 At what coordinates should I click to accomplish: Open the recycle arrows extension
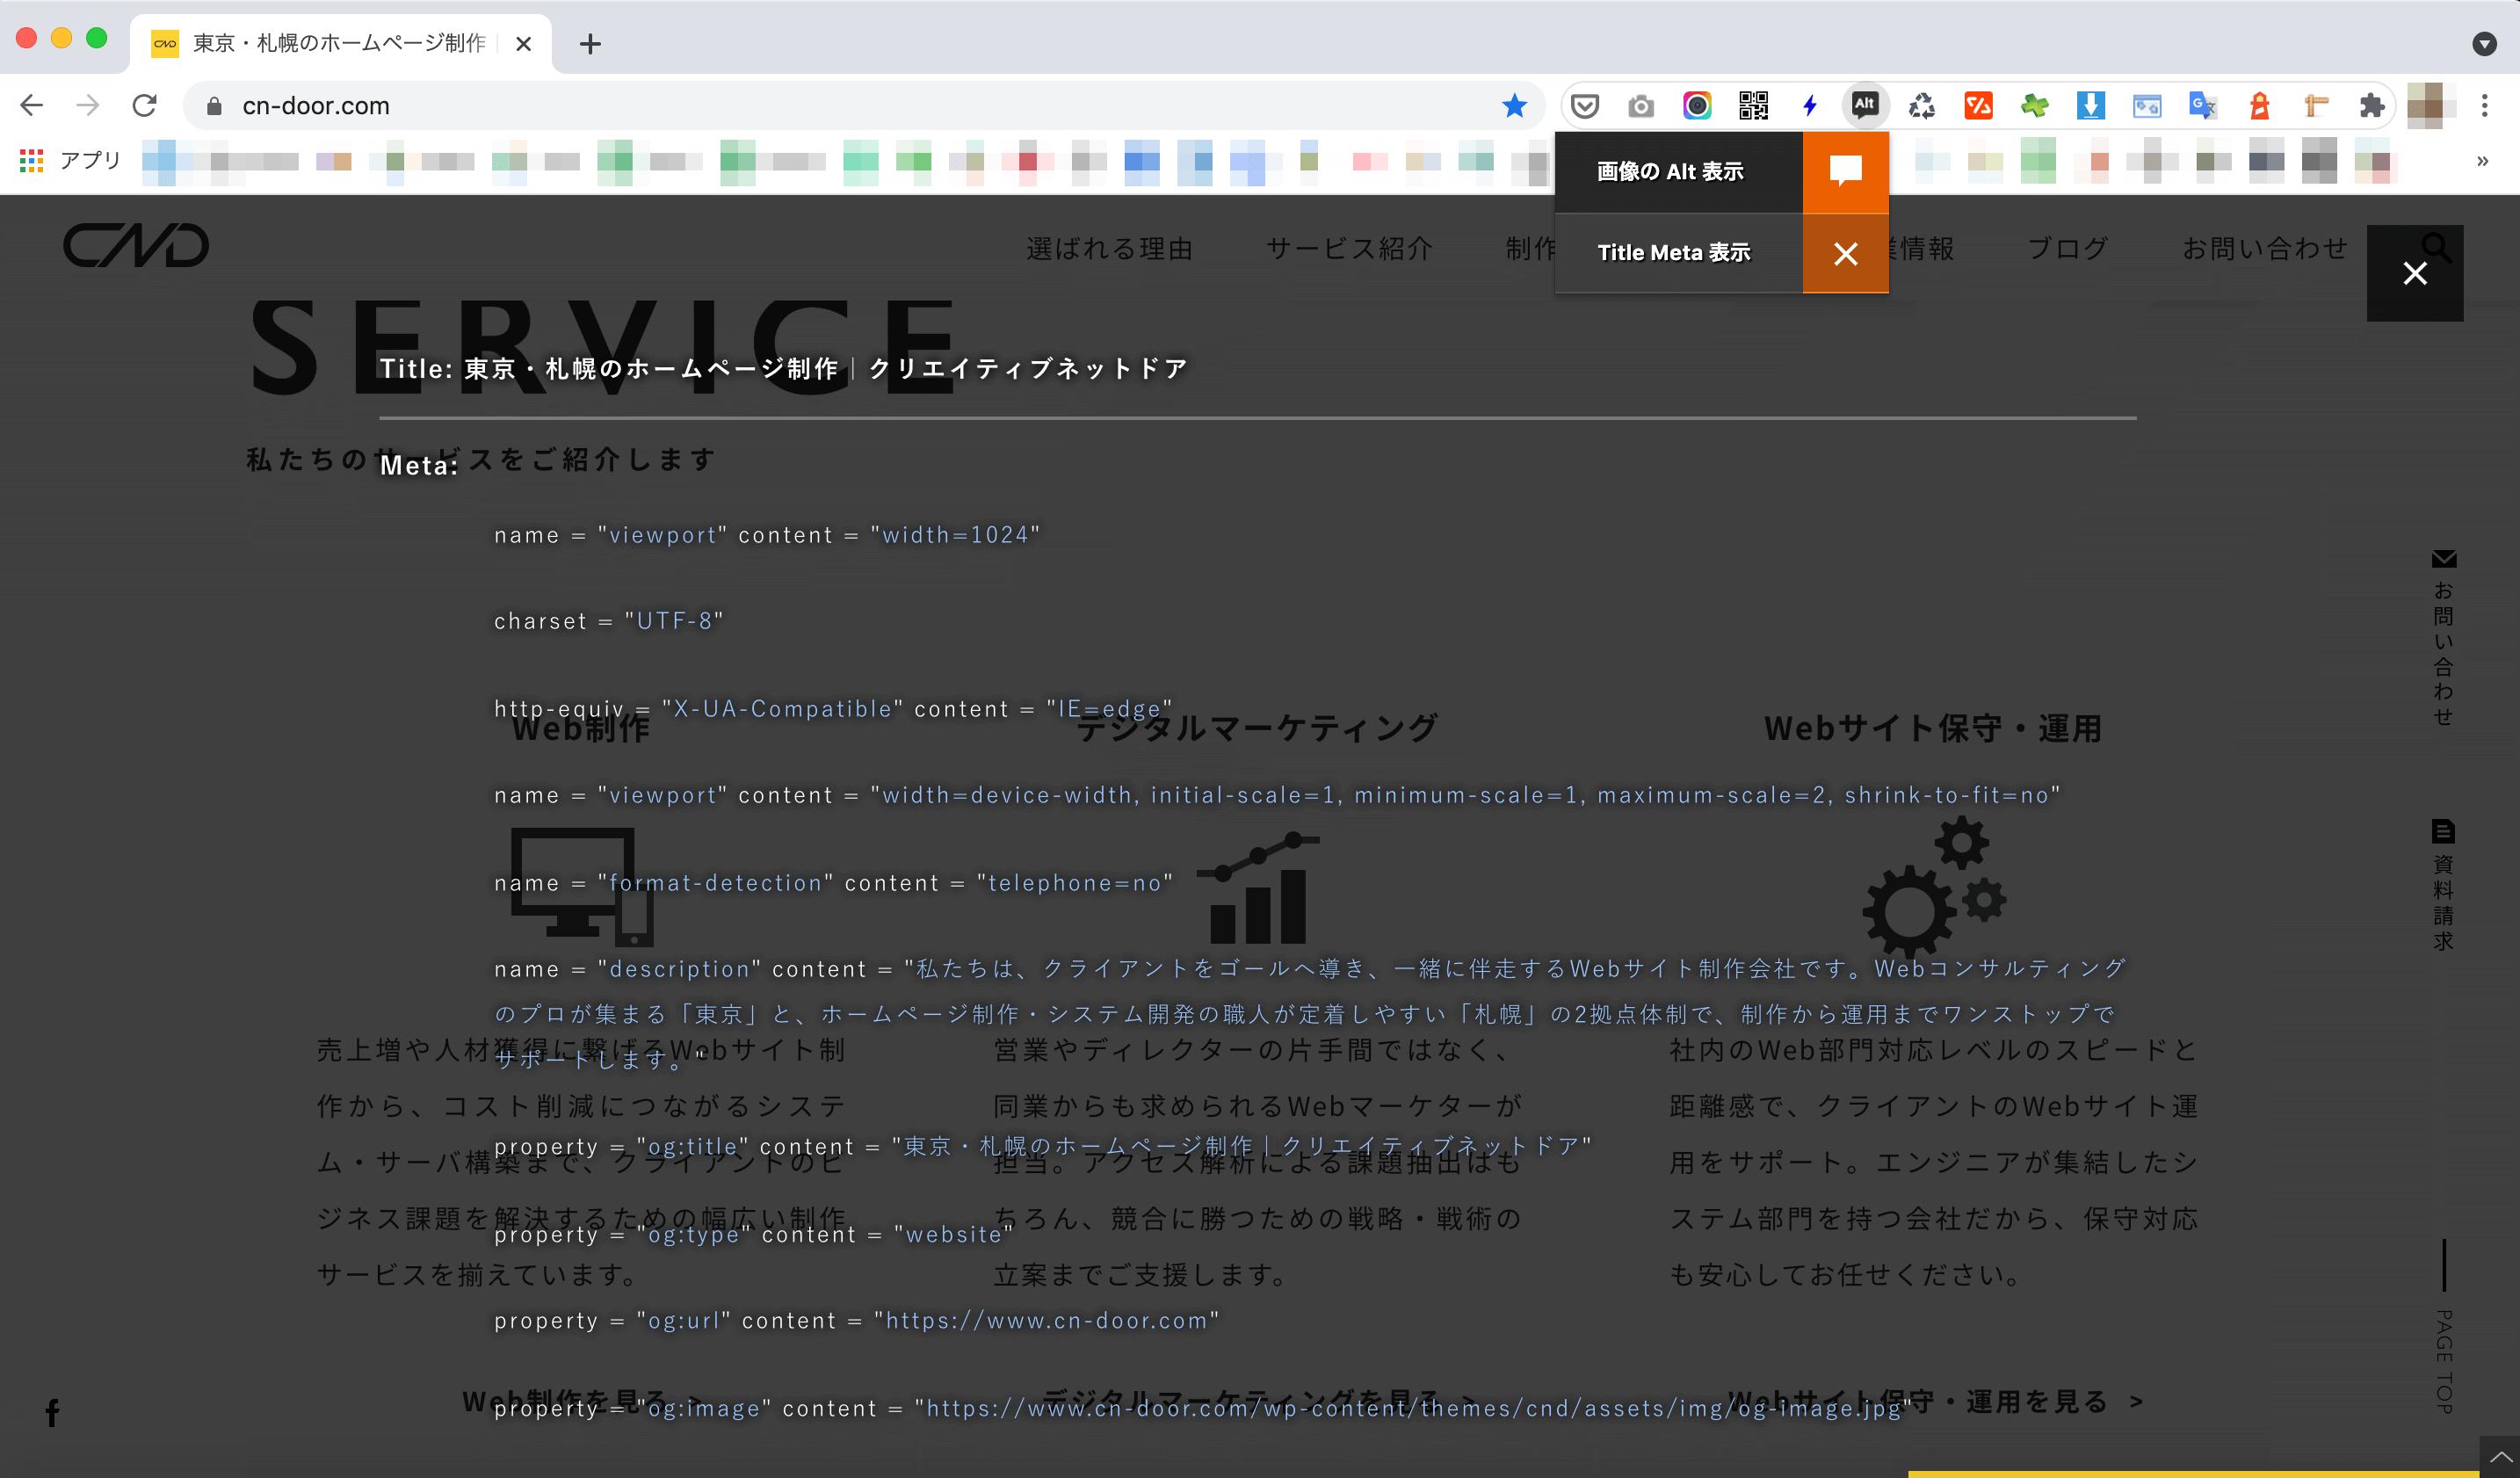coord(1921,106)
